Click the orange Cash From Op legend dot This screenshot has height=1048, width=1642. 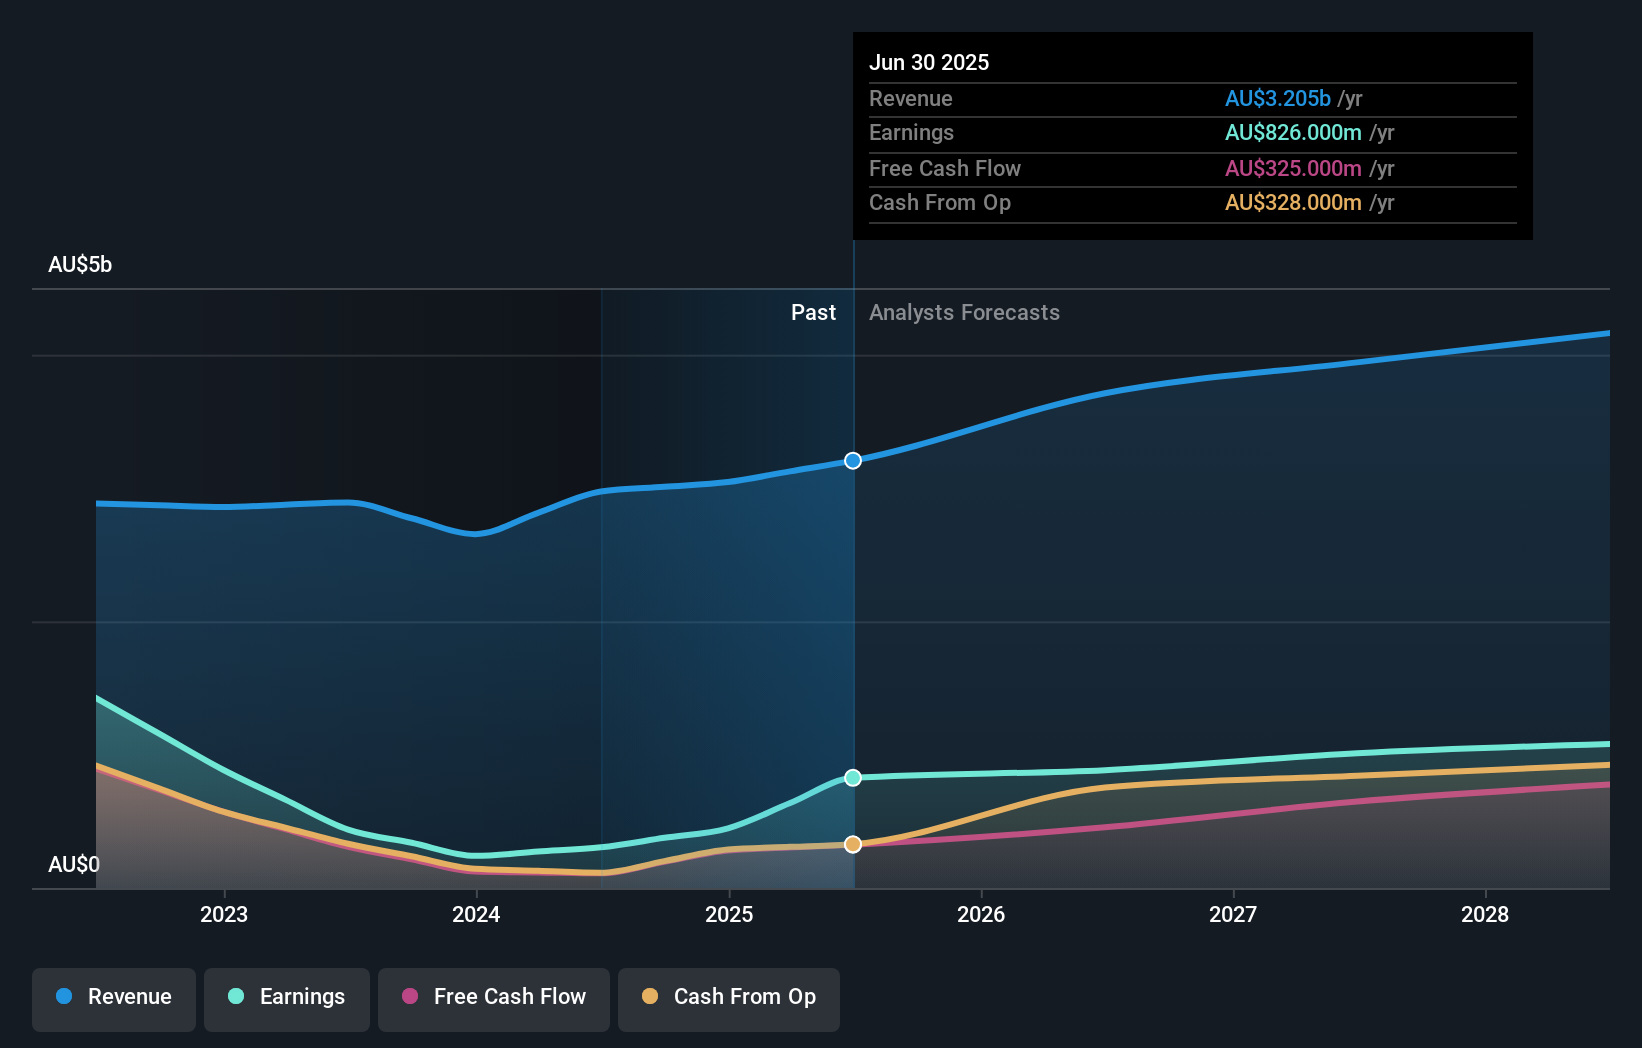pyautogui.click(x=650, y=998)
